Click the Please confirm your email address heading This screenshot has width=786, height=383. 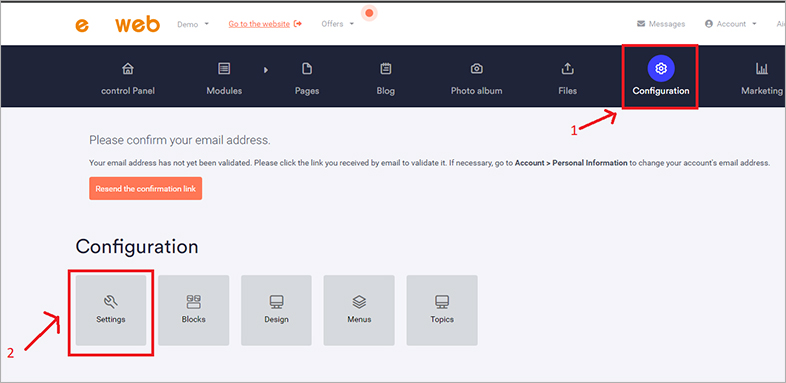[179, 140]
